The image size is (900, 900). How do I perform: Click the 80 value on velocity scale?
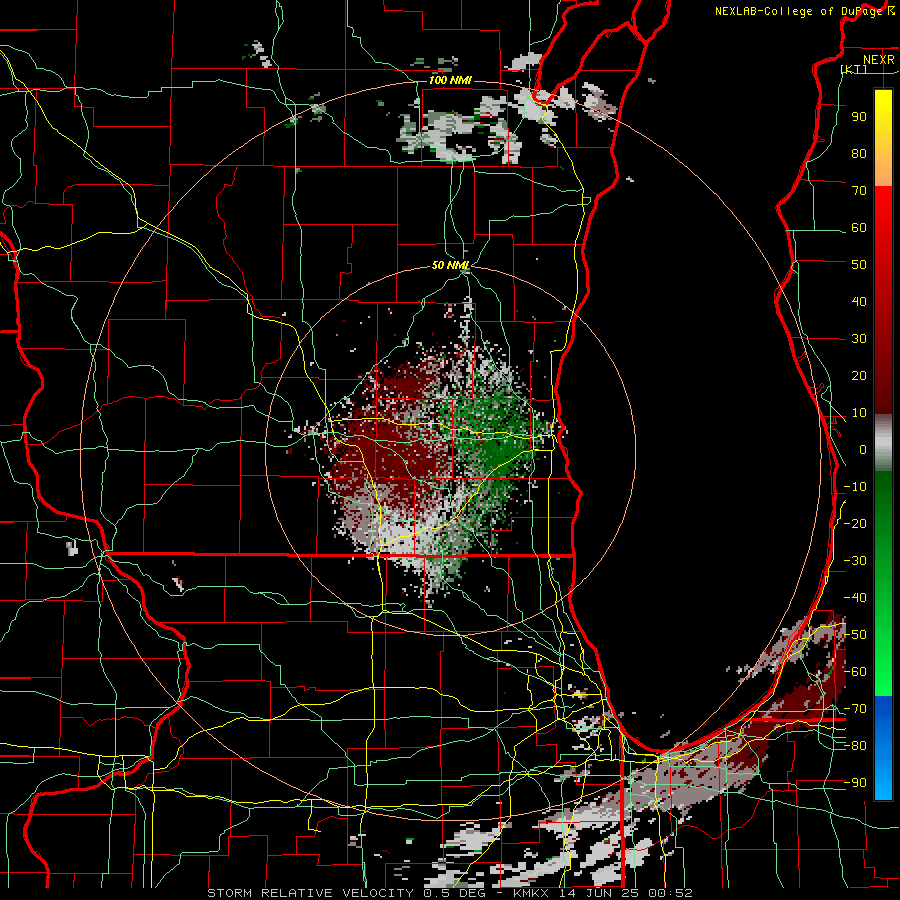(859, 154)
